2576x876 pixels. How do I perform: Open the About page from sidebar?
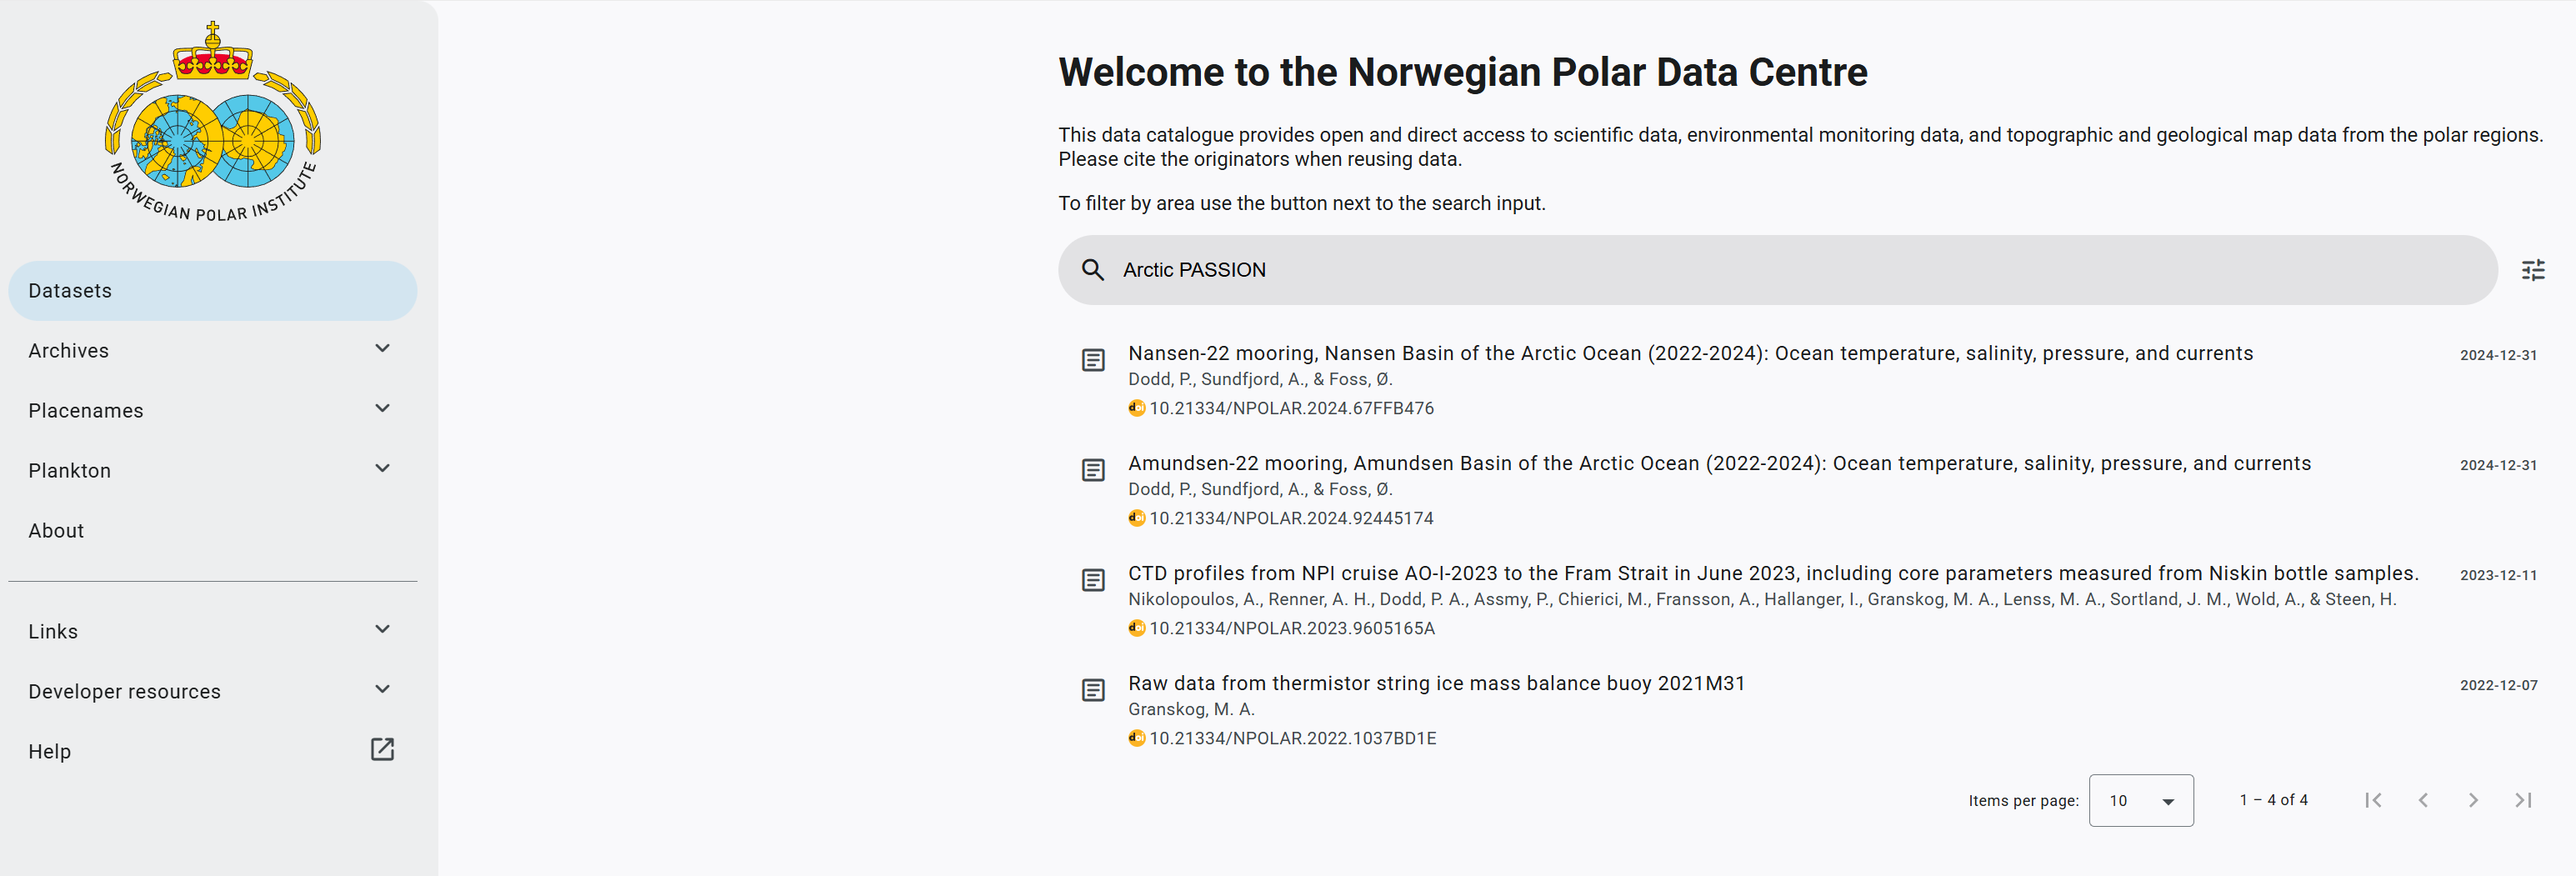pyautogui.click(x=56, y=531)
